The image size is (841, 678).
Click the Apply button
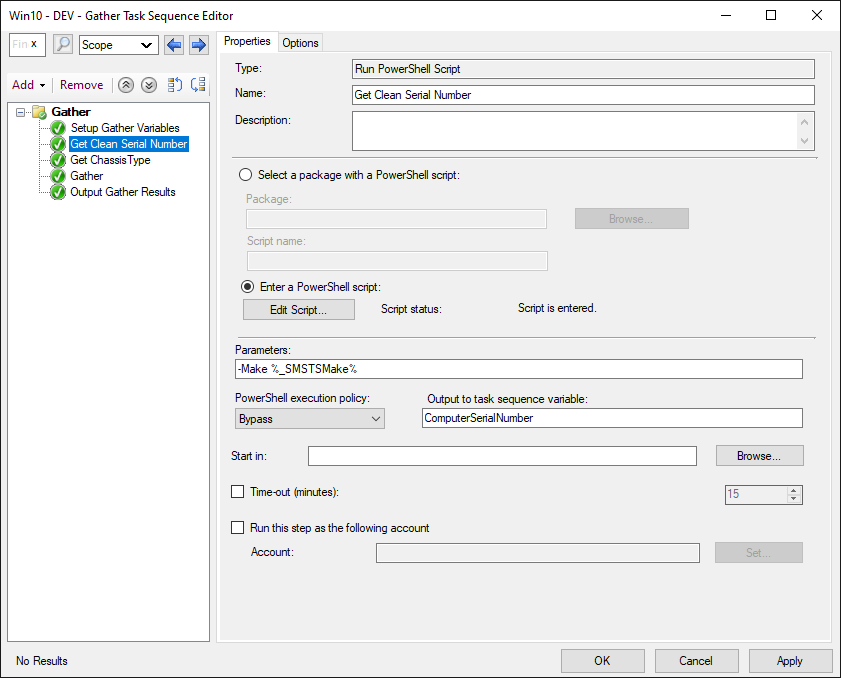[x=790, y=661]
